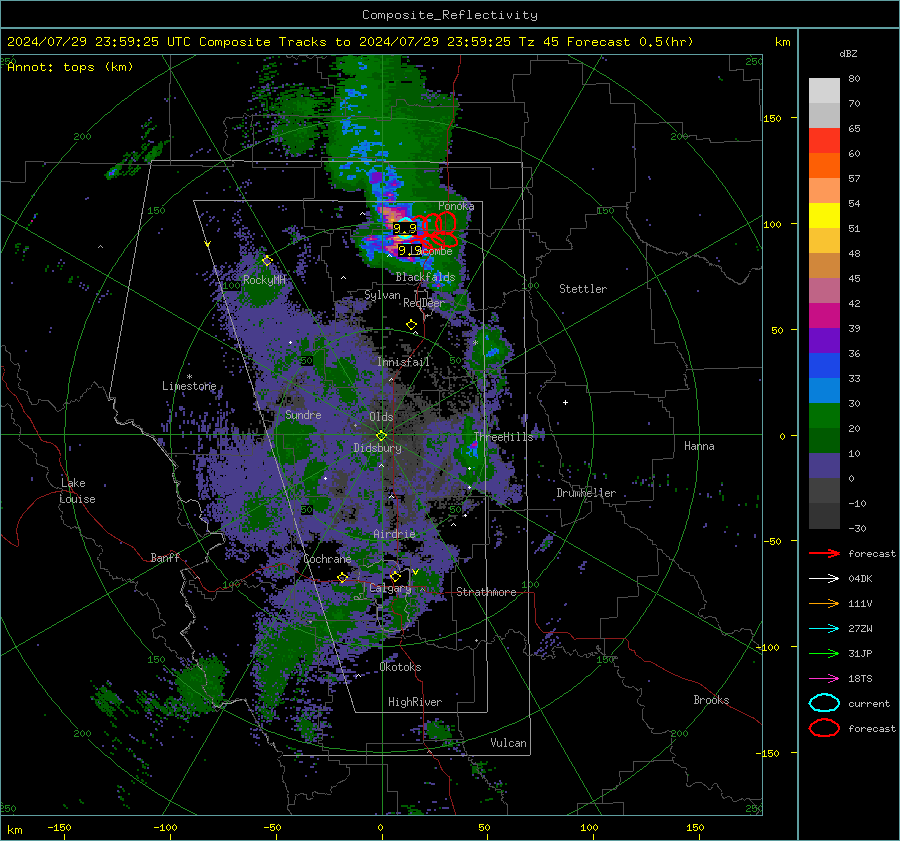Click the Calgary city label
This screenshot has width=900, height=841.
(x=390, y=588)
